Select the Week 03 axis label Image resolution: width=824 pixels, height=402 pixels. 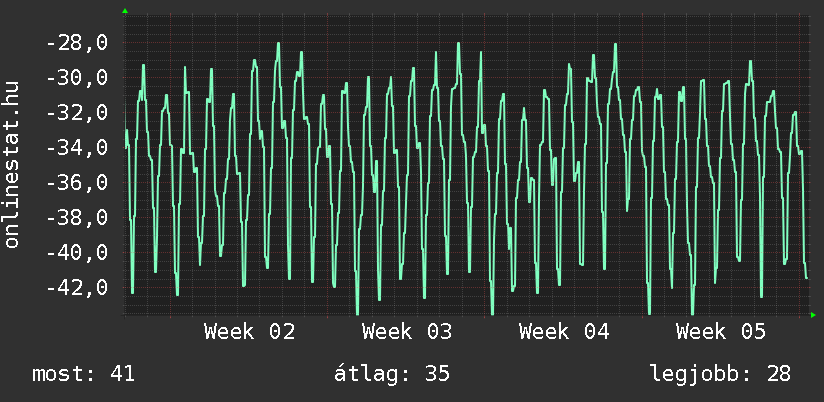[x=407, y=332]
